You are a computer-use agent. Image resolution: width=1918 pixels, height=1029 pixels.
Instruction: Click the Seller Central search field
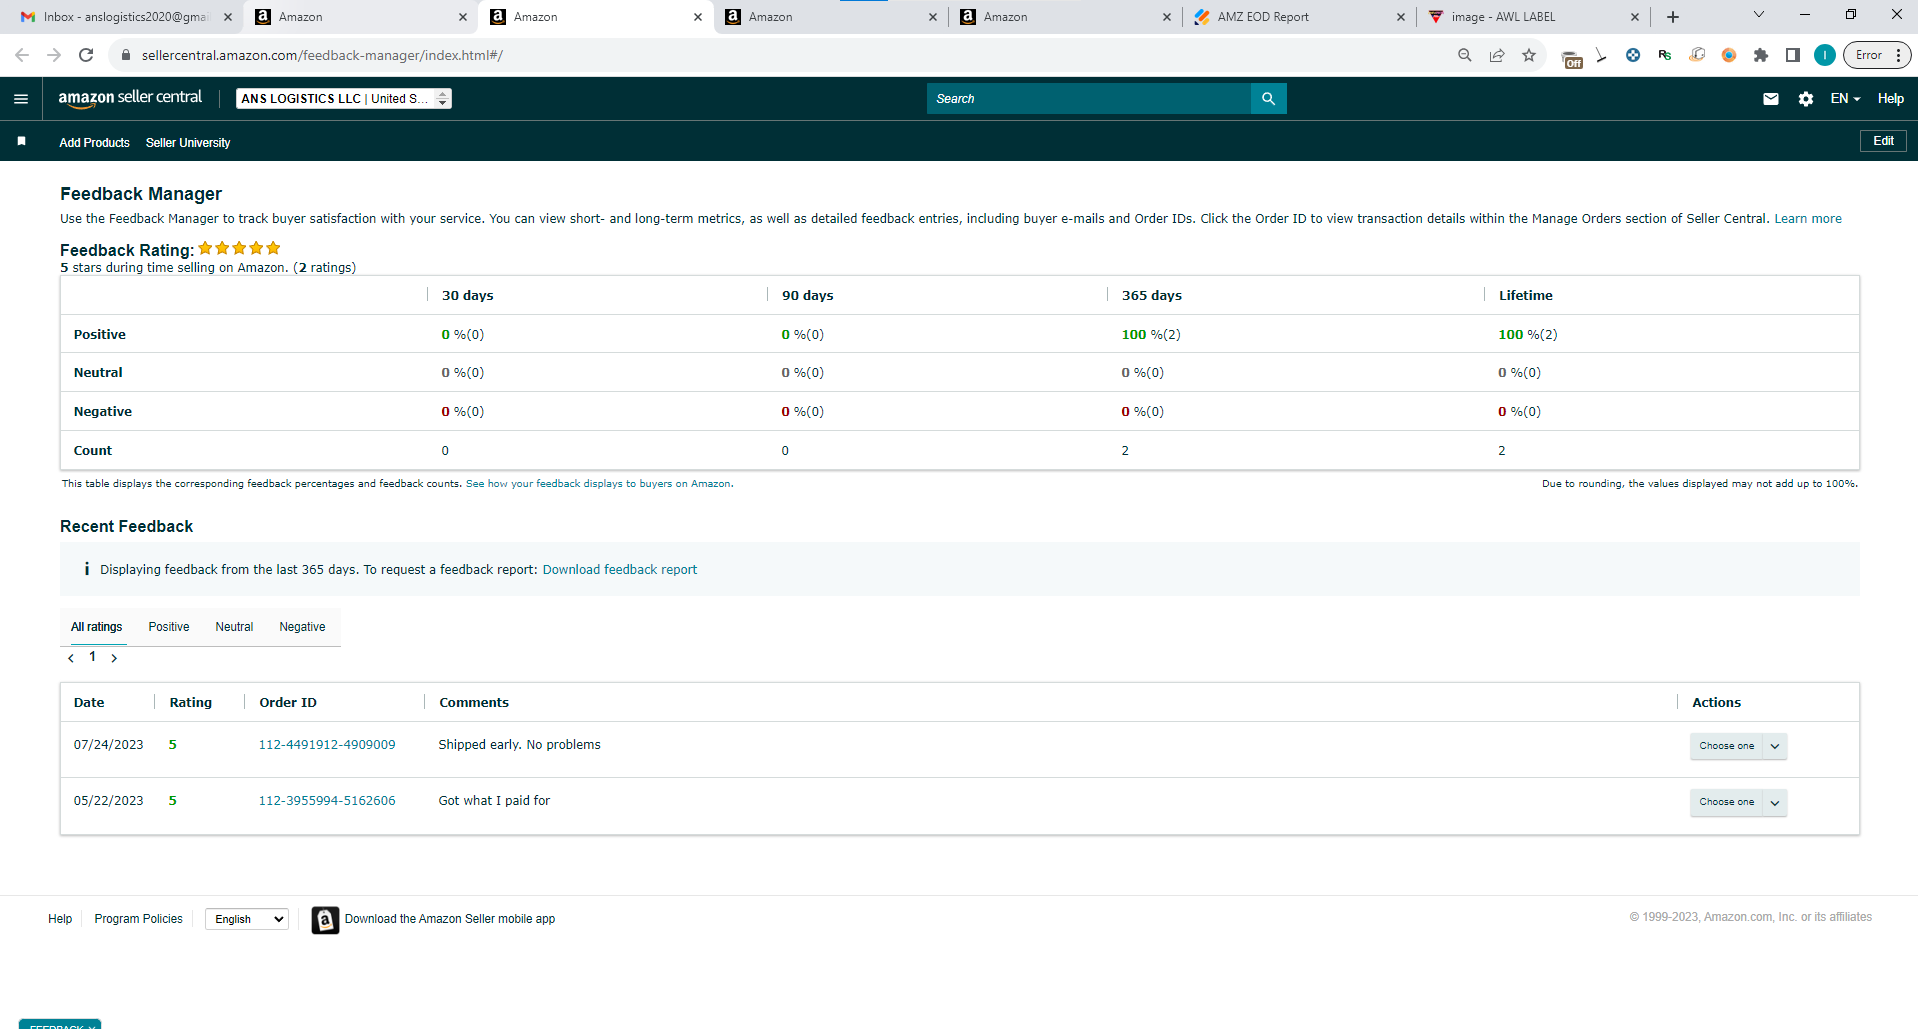pyautogui.click(x=1089, y=98)
